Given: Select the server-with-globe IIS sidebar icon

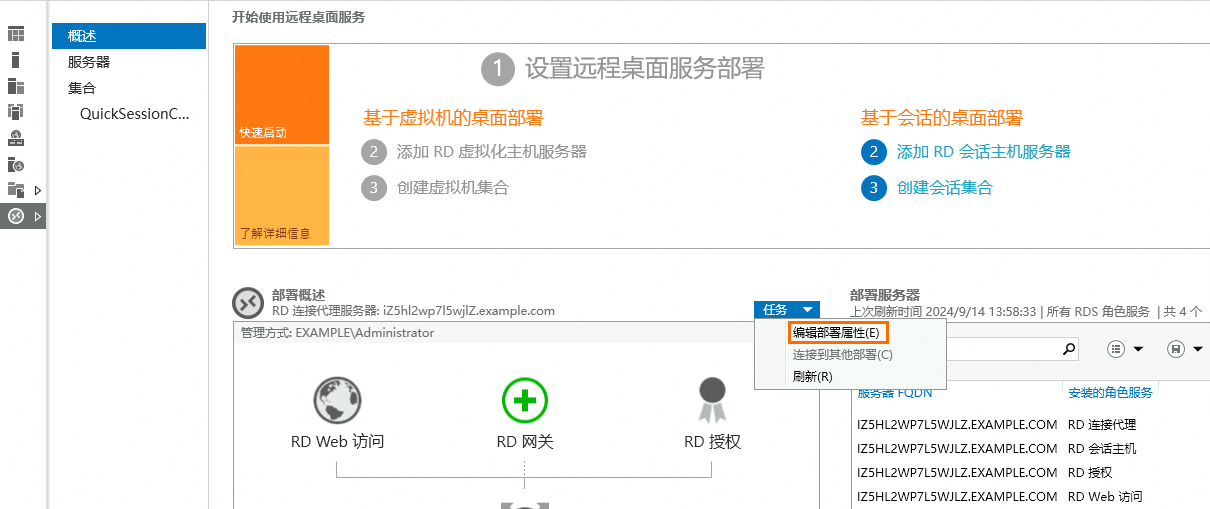Looking at the screenshot, I should click(16, 164).
